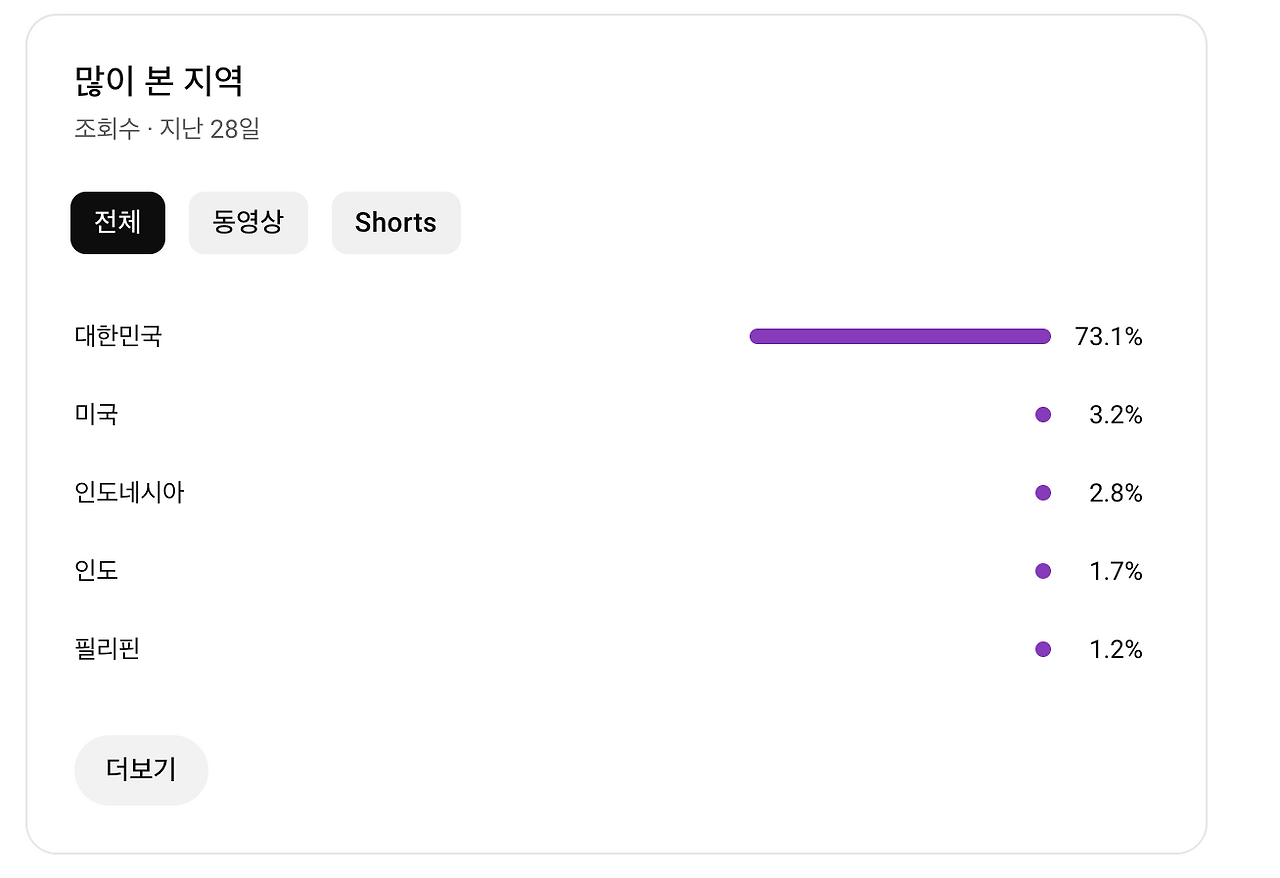Click the 1.7% value for 인도
The height and width of the screenshot is (878, 1280).
[x=1115, y=571]
